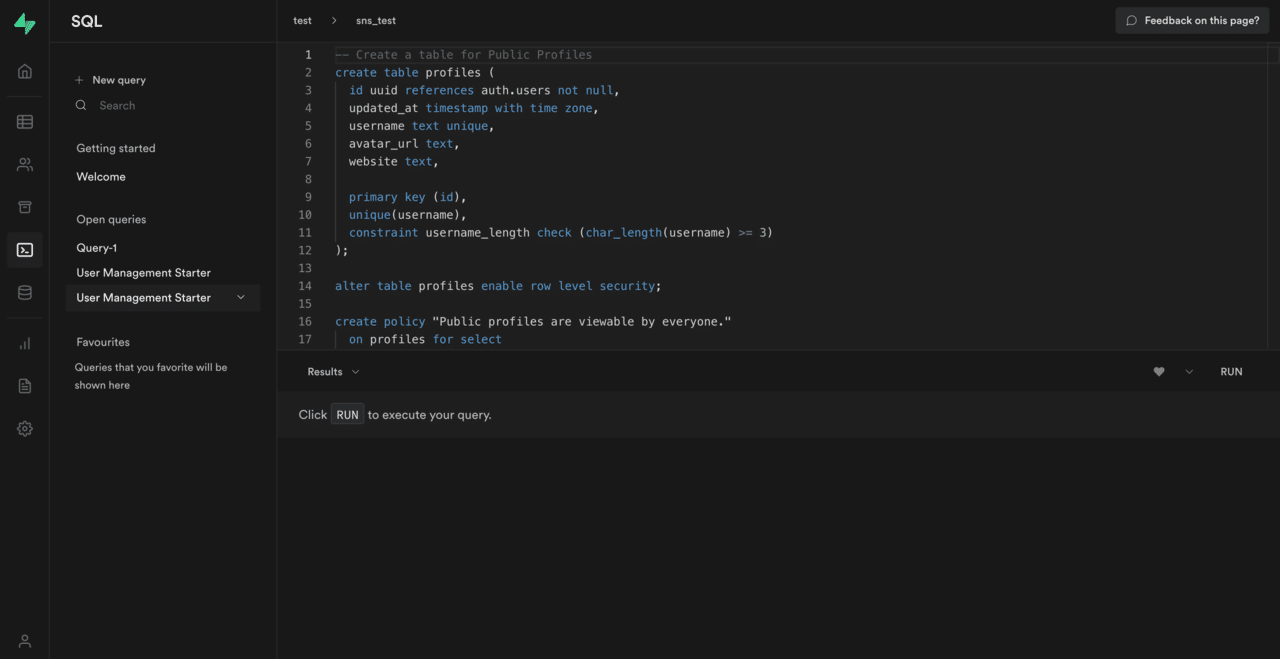Open dropdown arrow next to heart icon
The width and height of the screenshot is (1280, 659).
point(1189,372)
